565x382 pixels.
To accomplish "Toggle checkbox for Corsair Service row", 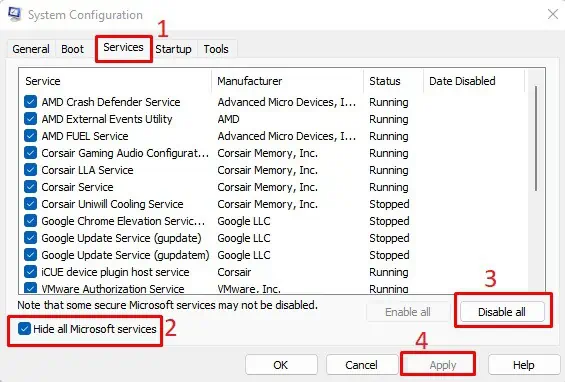I will (x=31, y=187).
